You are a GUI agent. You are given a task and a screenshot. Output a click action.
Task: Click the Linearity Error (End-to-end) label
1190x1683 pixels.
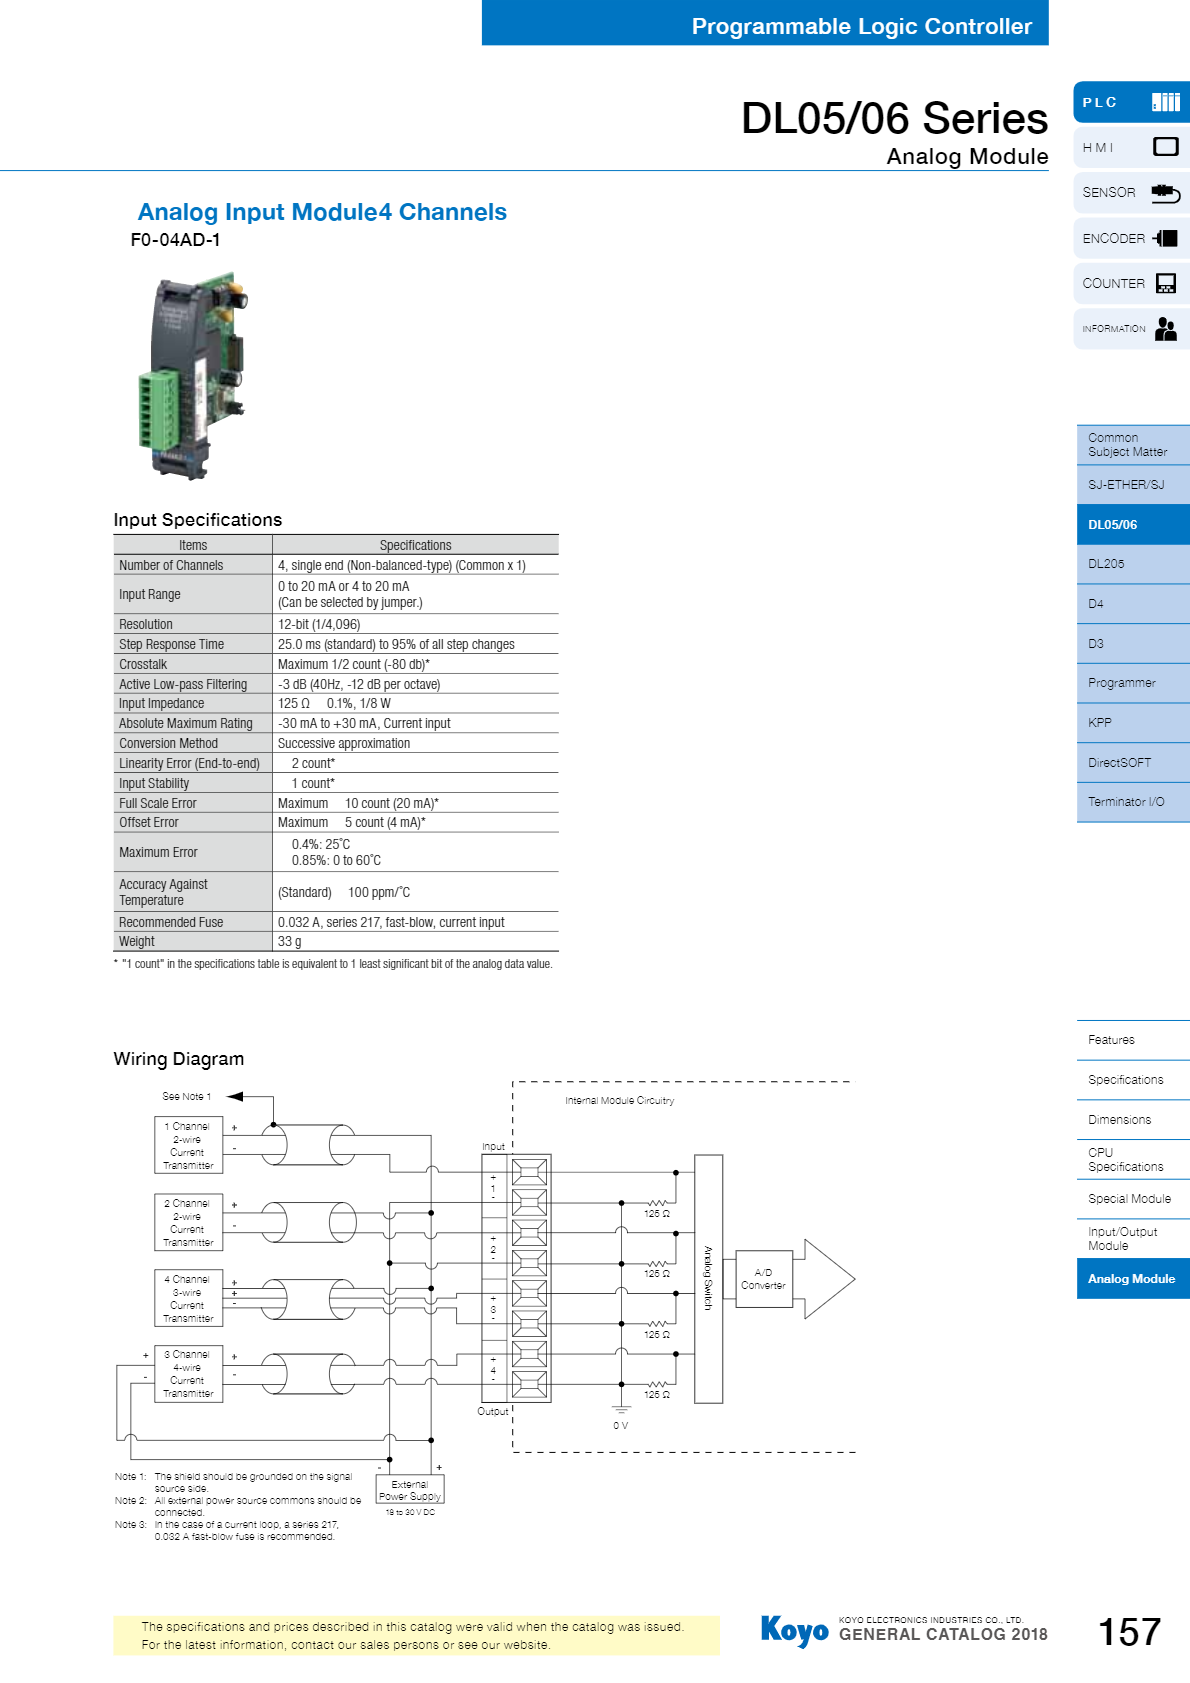[x=189, y=764]
